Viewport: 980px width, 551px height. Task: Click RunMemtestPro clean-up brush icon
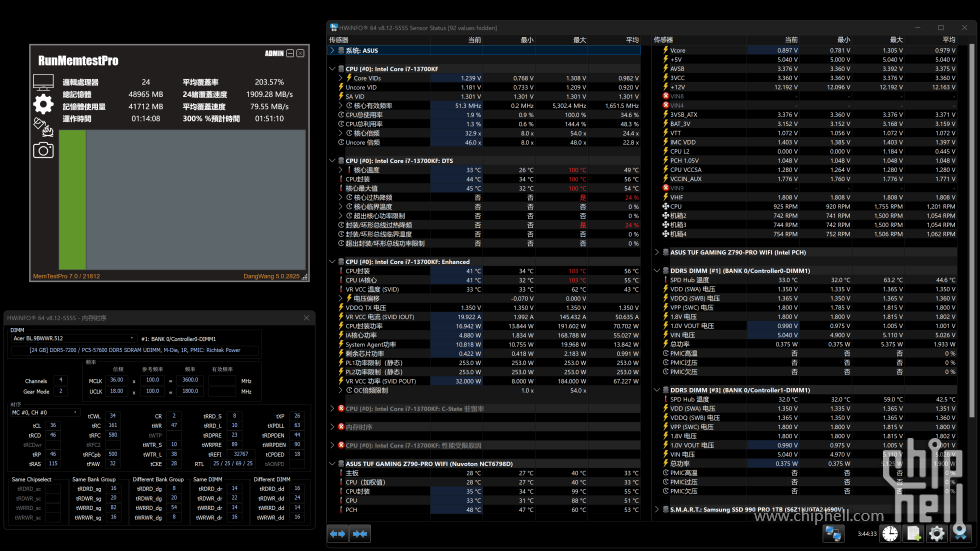43,127
